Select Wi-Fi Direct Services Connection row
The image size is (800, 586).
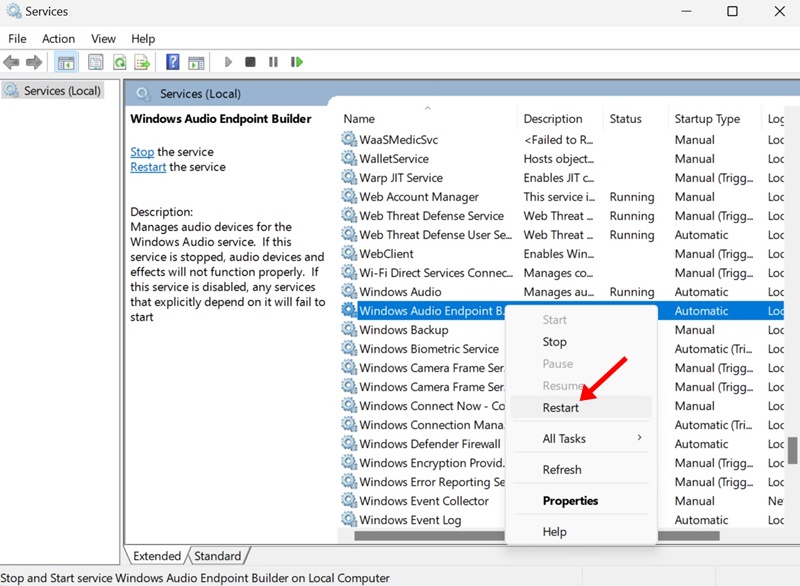pos(561,273)
